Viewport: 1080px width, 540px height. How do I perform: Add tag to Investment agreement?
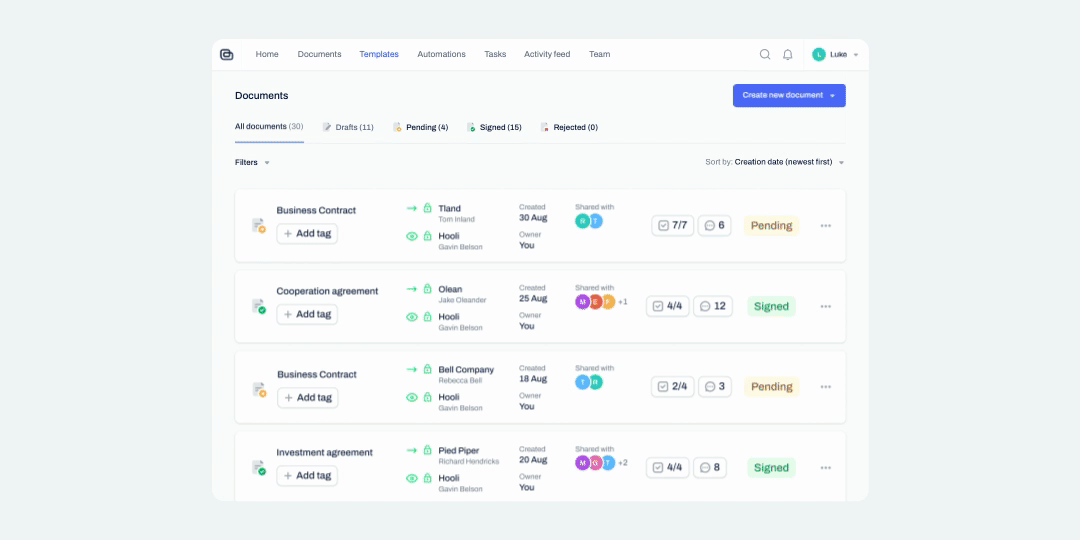coord(307,475)
